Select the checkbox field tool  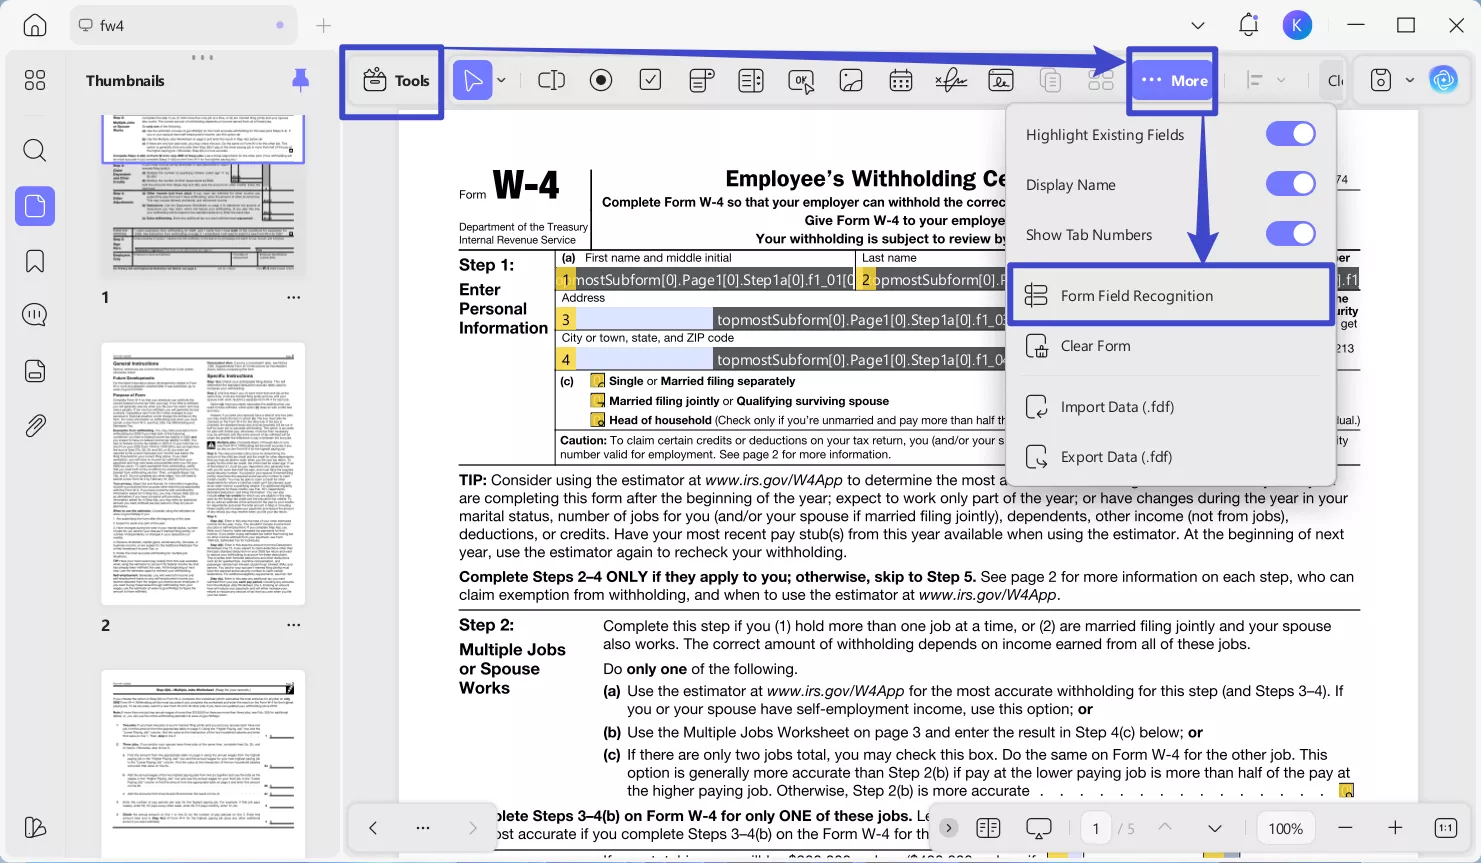pyautogui.click(x=651, y=80)
